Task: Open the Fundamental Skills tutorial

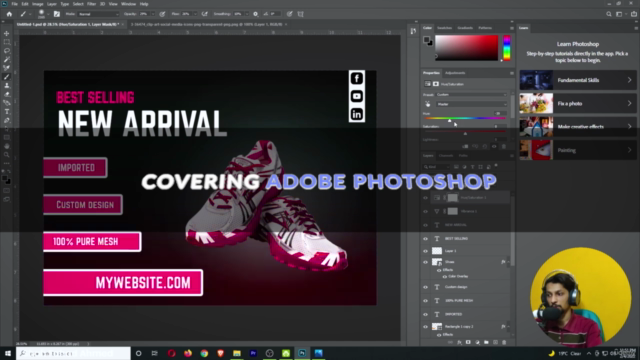Action: [x=578, y=80]
